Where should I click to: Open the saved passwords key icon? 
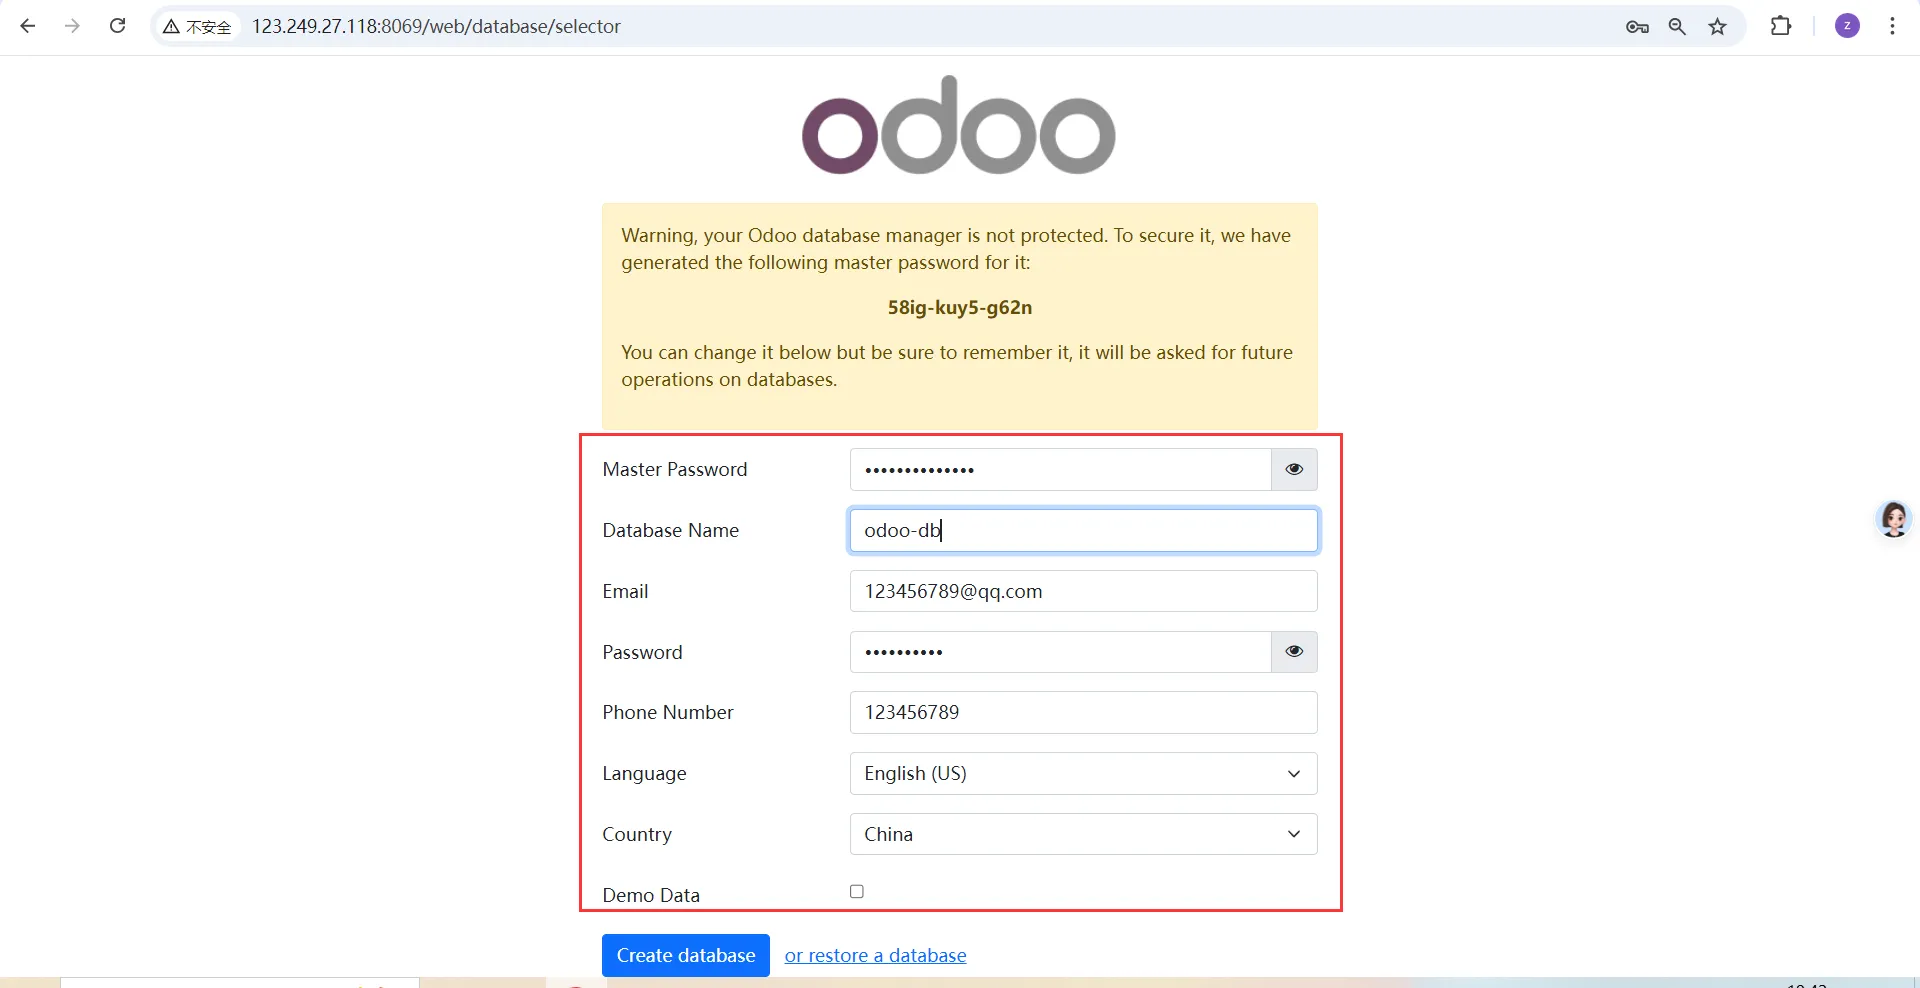coord(1637,27)
